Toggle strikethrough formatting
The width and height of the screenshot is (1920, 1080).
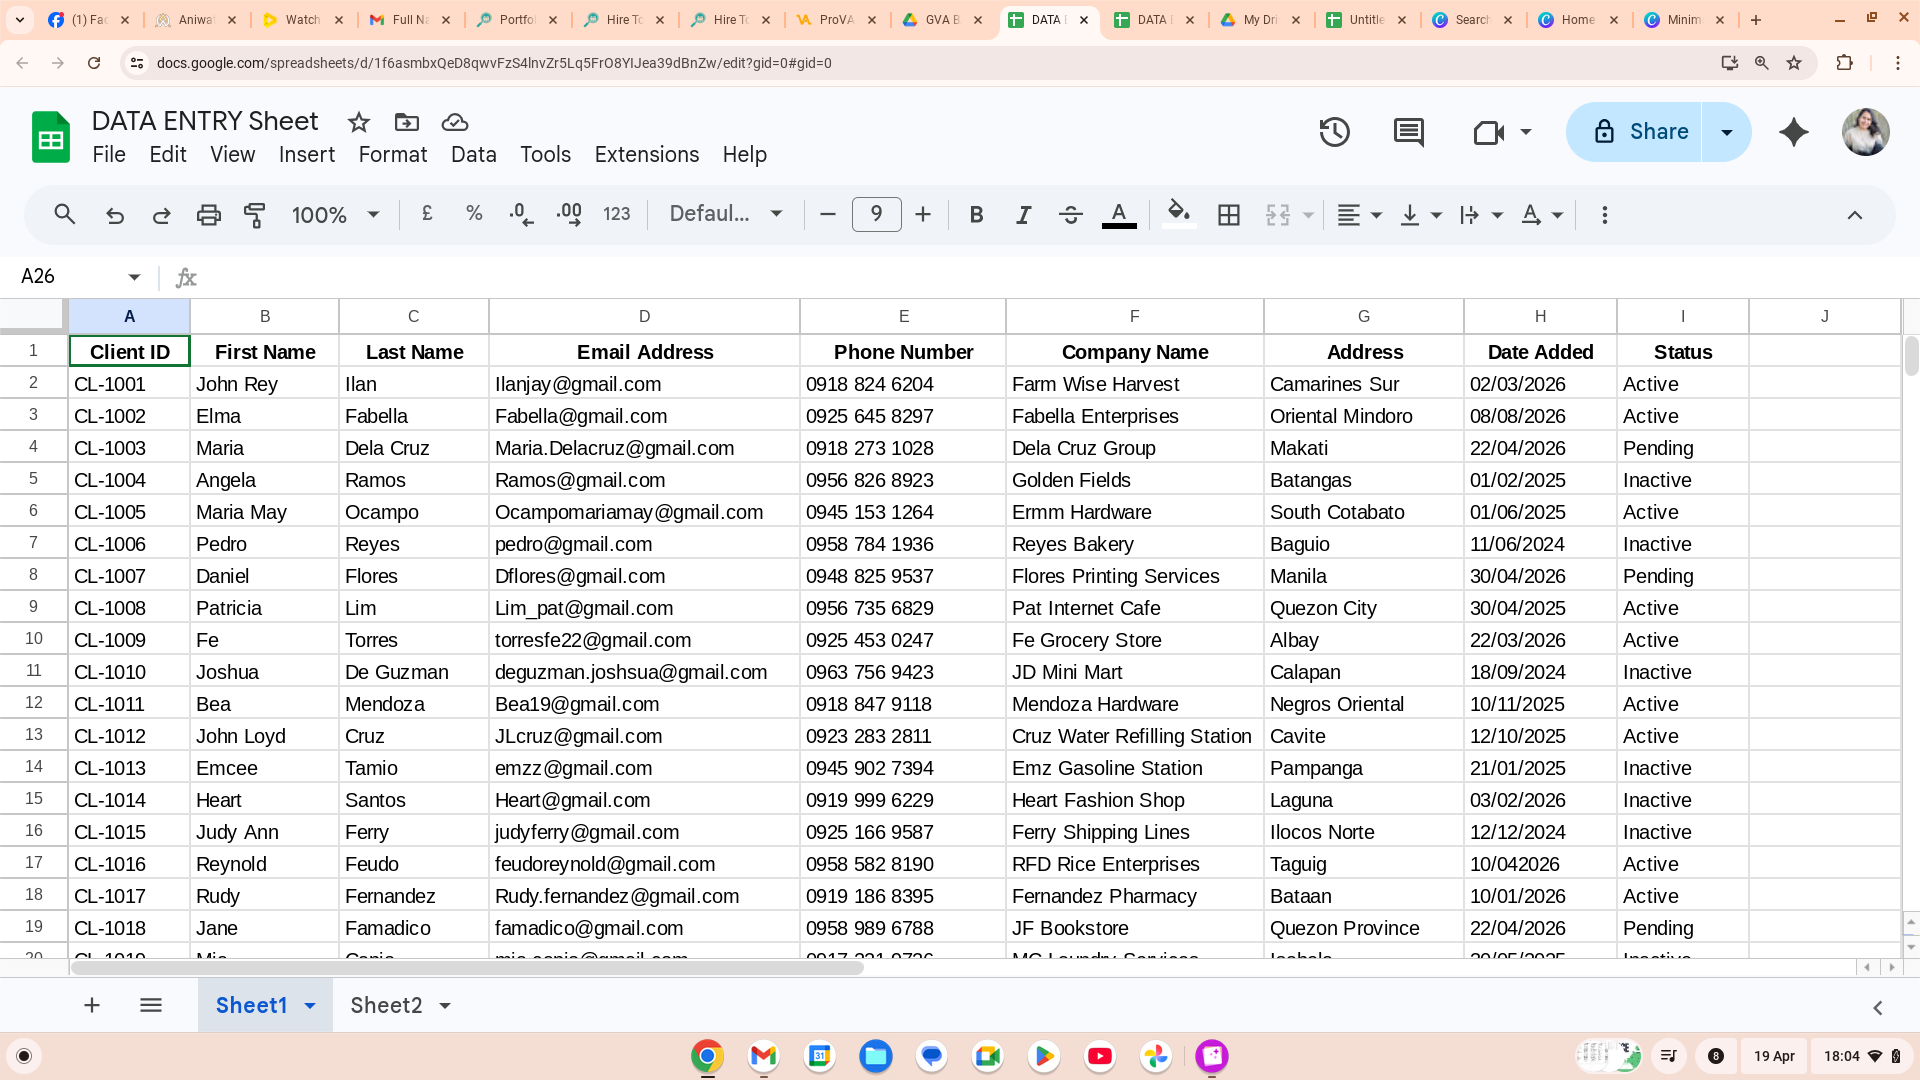coord(1070,215)
